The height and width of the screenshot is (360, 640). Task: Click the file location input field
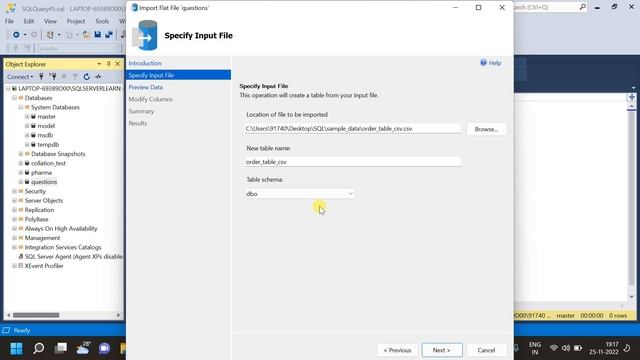pyautogui.click(x=353, y=129)
